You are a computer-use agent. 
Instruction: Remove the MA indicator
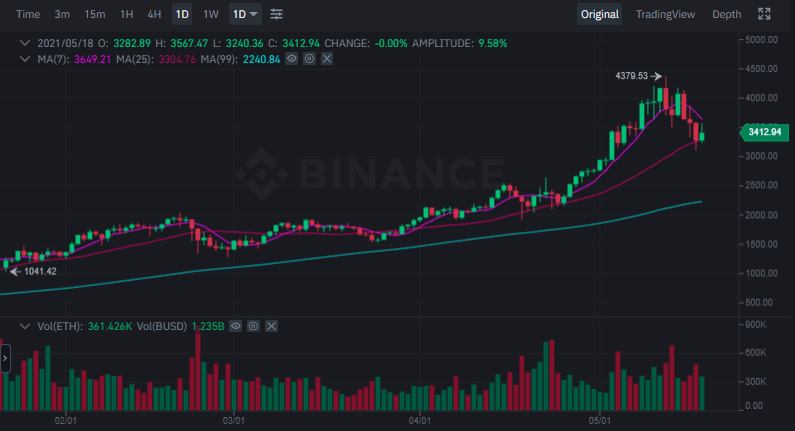pyautogui.click(x=327, y=59)
